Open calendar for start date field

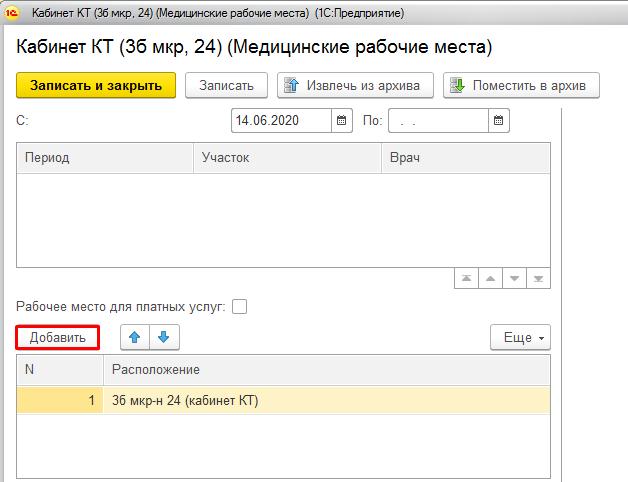click(342, 121)
